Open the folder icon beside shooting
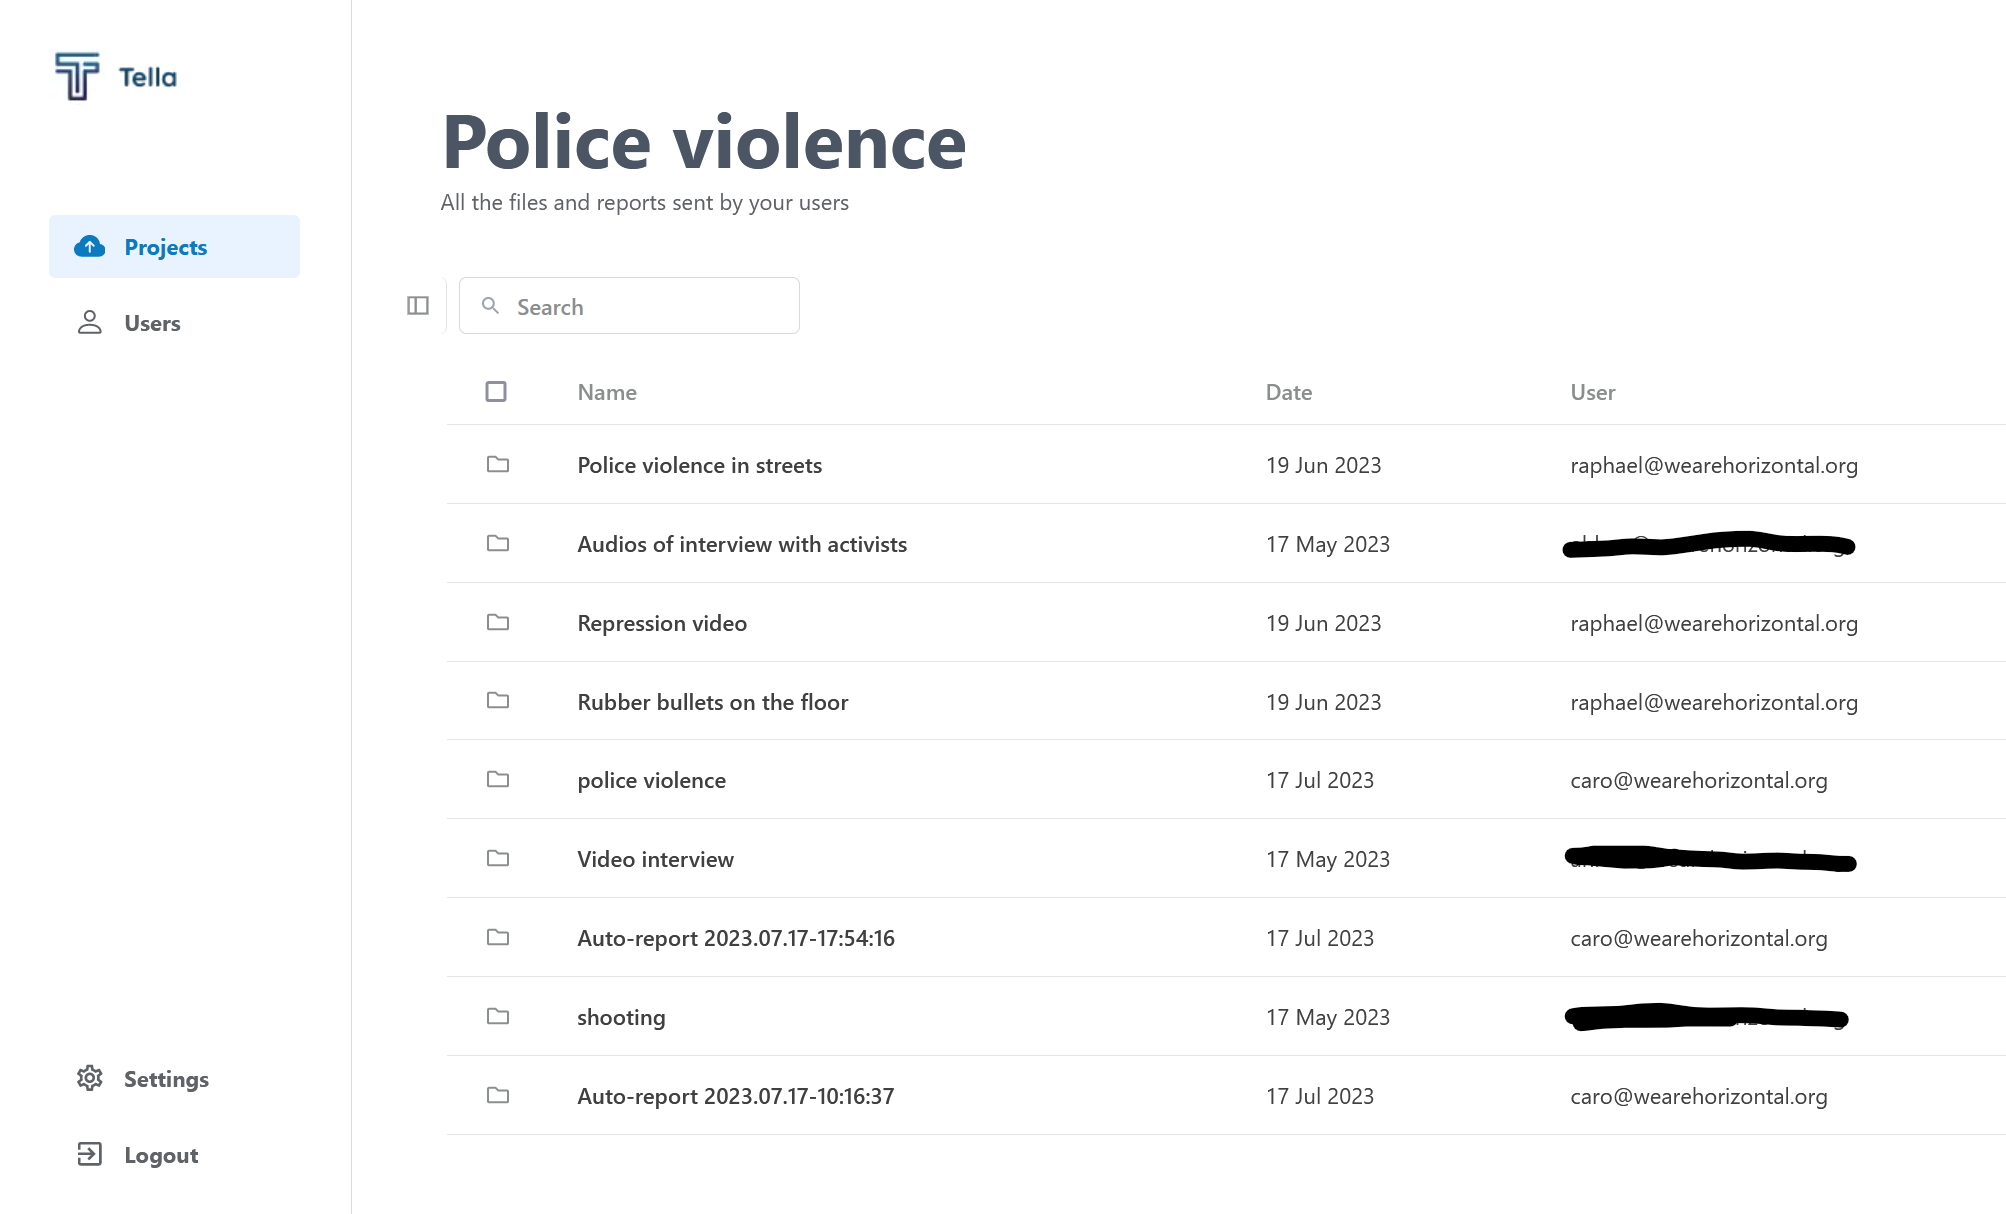Image resolution: width=2006 pixels, height=1214 pixels. click(497, 1016)
